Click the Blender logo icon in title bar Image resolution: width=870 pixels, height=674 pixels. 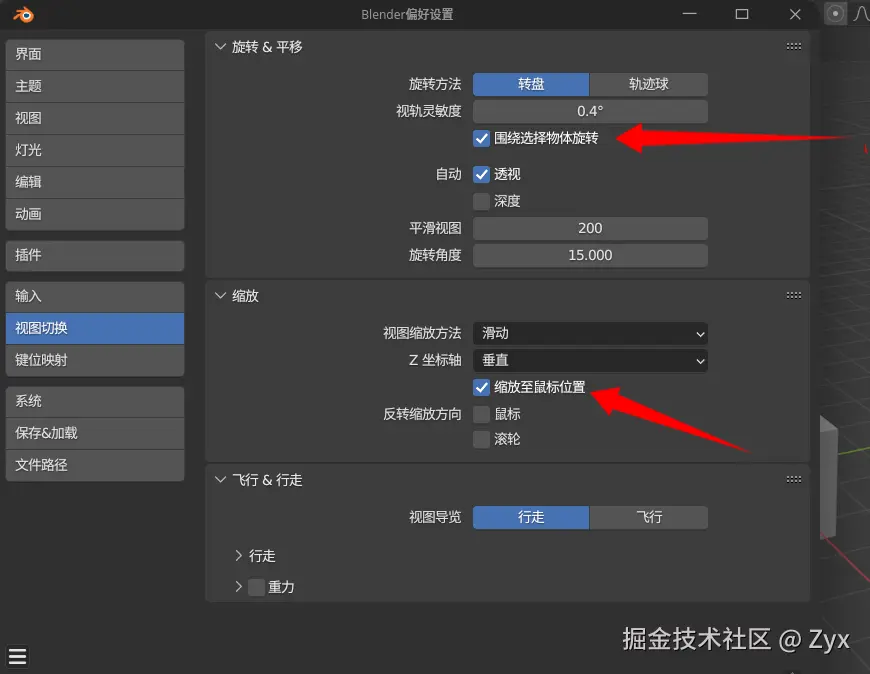coord(24,14)
